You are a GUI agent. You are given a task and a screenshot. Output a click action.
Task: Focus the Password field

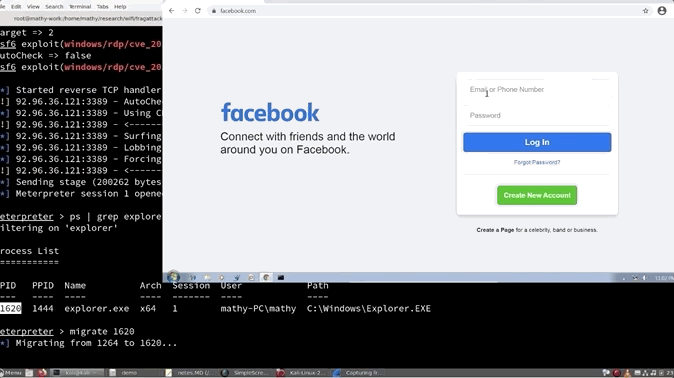pyautogui.click(x=537, y=115)
